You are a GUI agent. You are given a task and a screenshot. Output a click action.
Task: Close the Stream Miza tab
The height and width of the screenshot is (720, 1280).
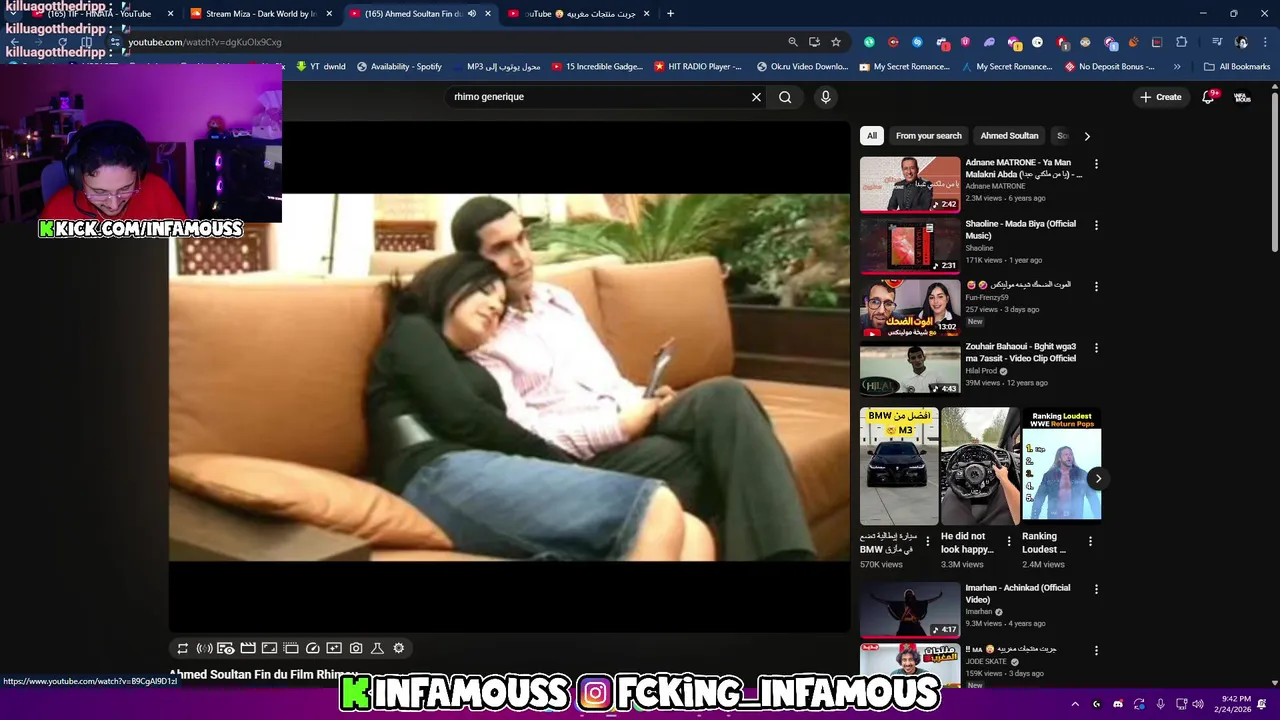tap(329, 14)
